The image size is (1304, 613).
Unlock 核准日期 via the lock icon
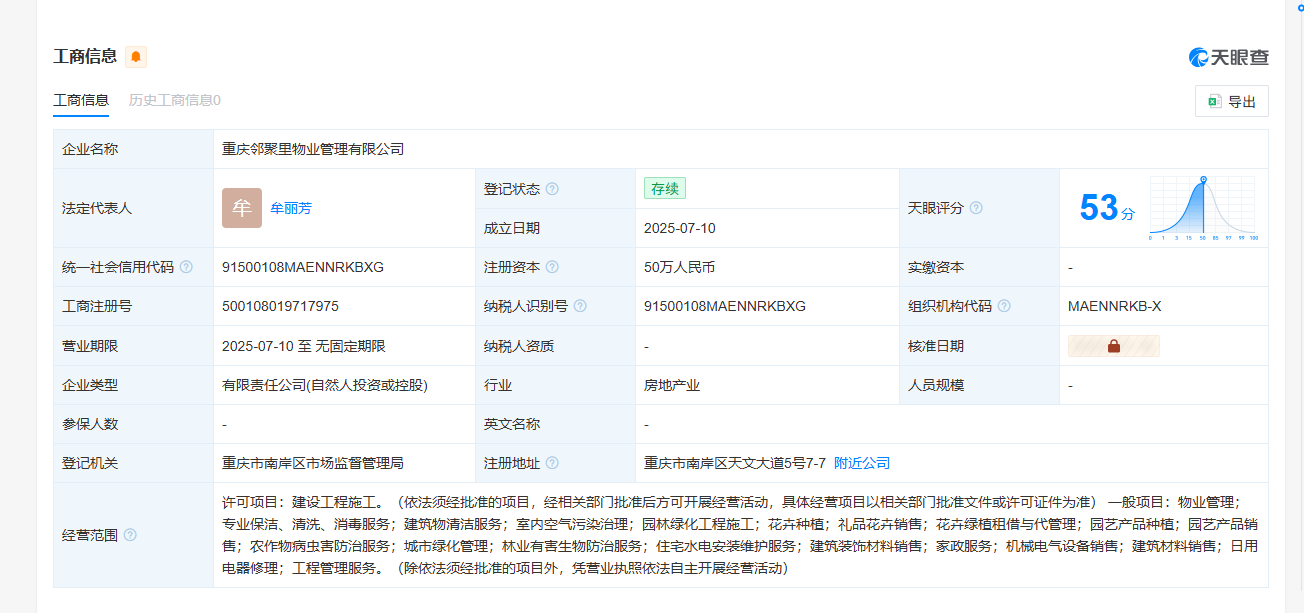pyautogui.click(x=1113, y=346)
